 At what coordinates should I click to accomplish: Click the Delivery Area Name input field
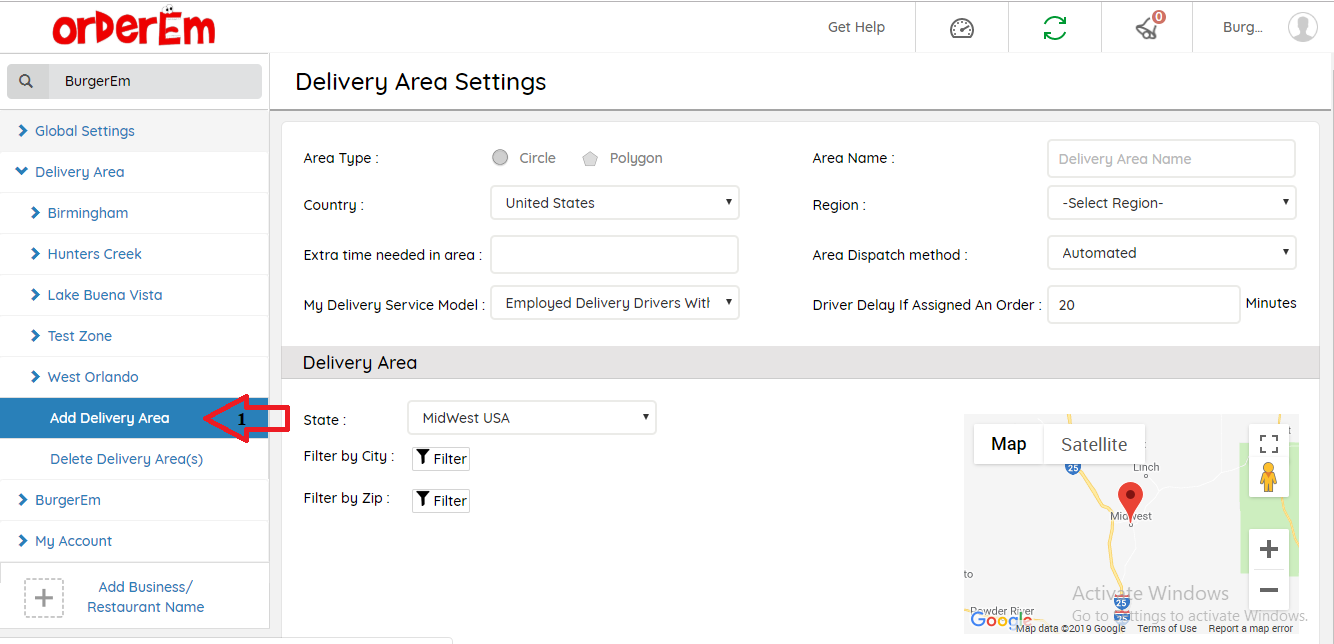pyautogui.click(x=1171, y=159)
